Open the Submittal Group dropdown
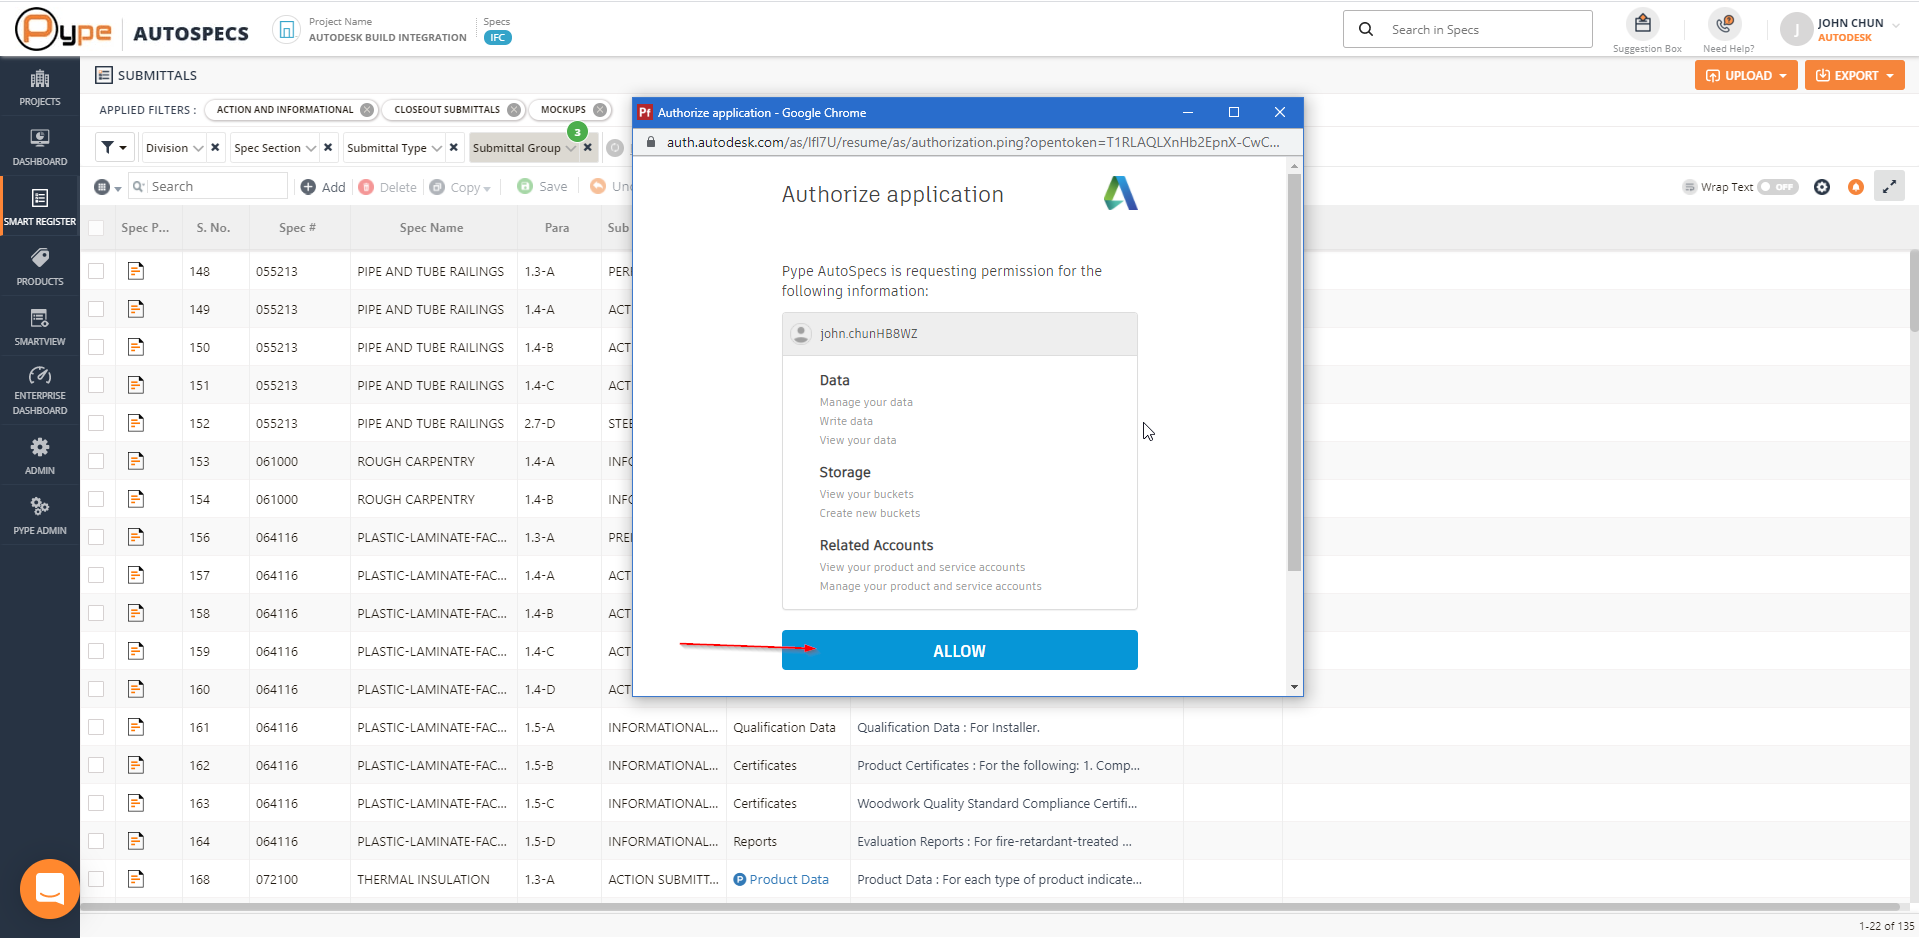The width and height of the screenshot is (1919, 938). (x=524, y=148)
